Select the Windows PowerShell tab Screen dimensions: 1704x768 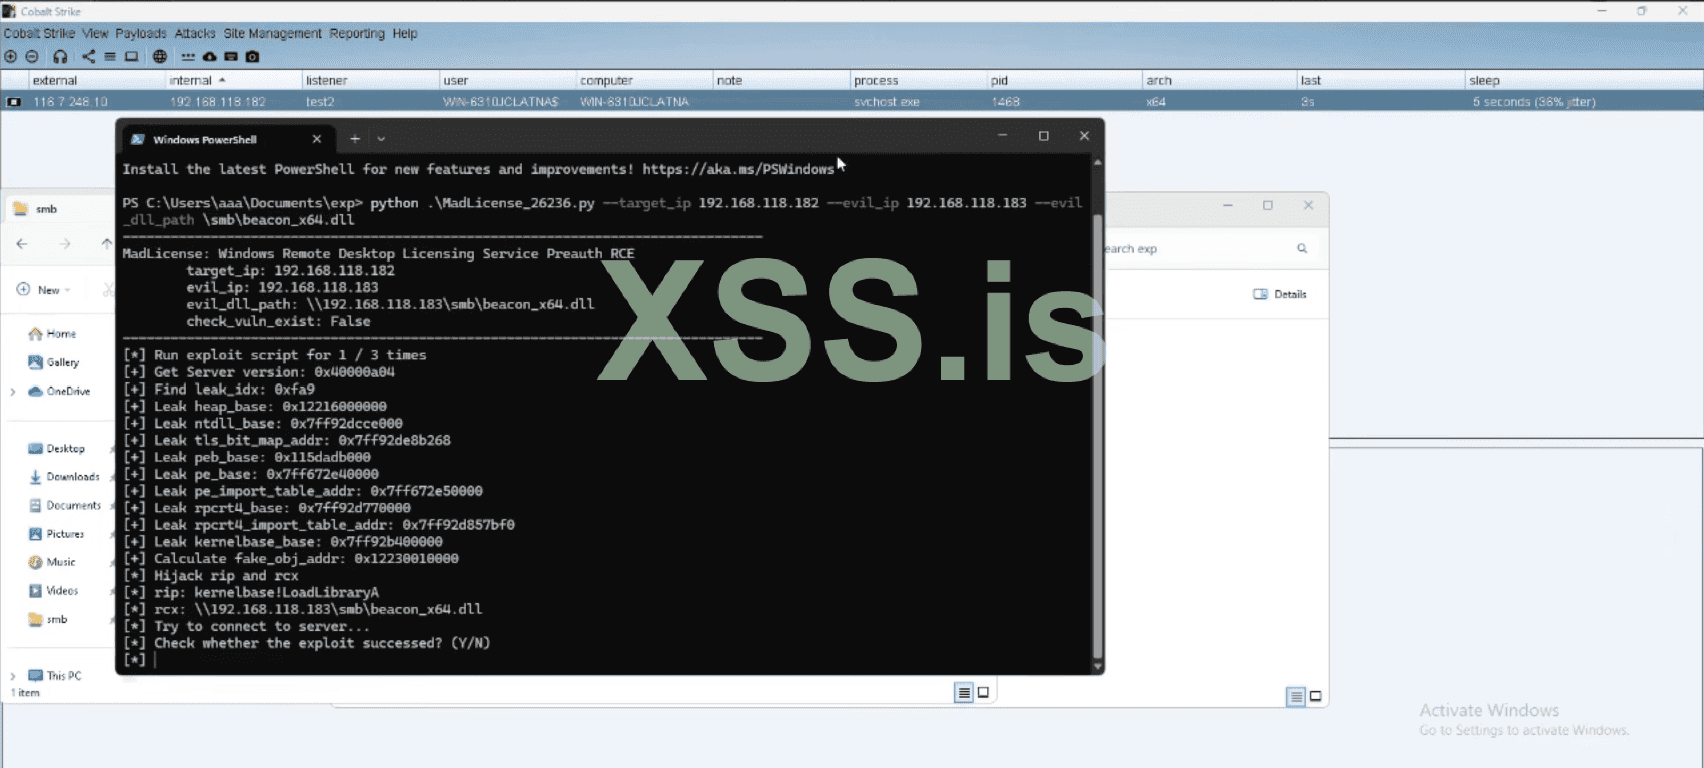[226, 139]
